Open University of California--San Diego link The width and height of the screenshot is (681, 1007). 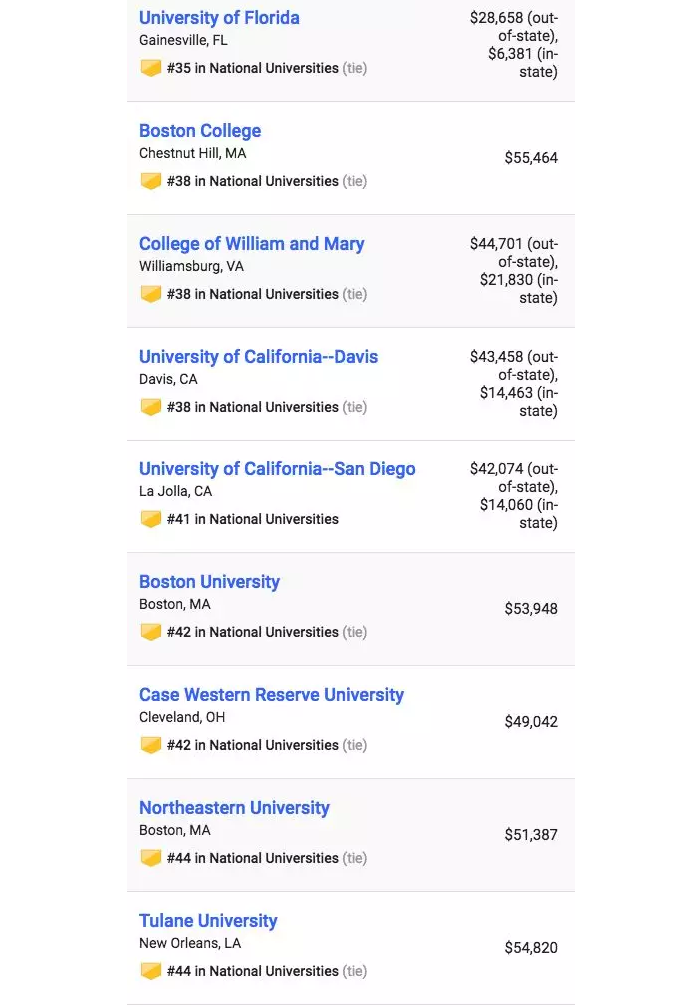(x=277, y=469)
